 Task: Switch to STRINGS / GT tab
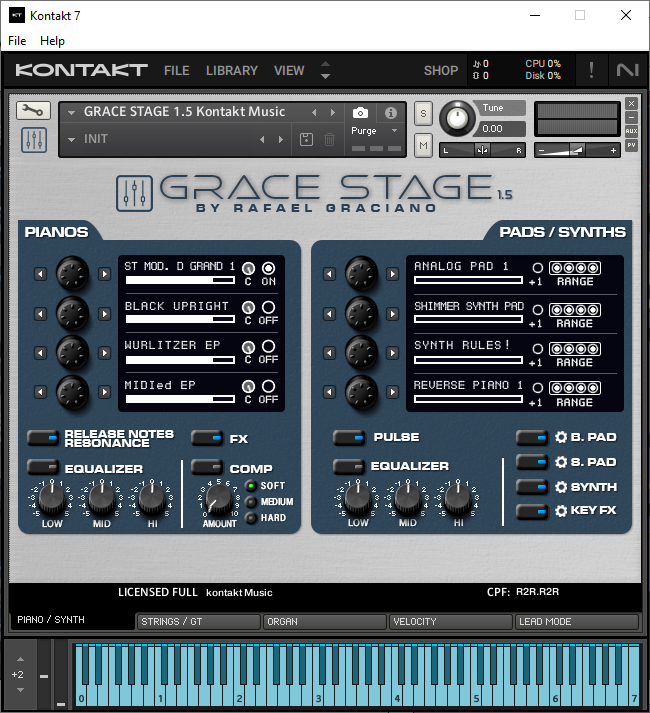pos(198,622)
